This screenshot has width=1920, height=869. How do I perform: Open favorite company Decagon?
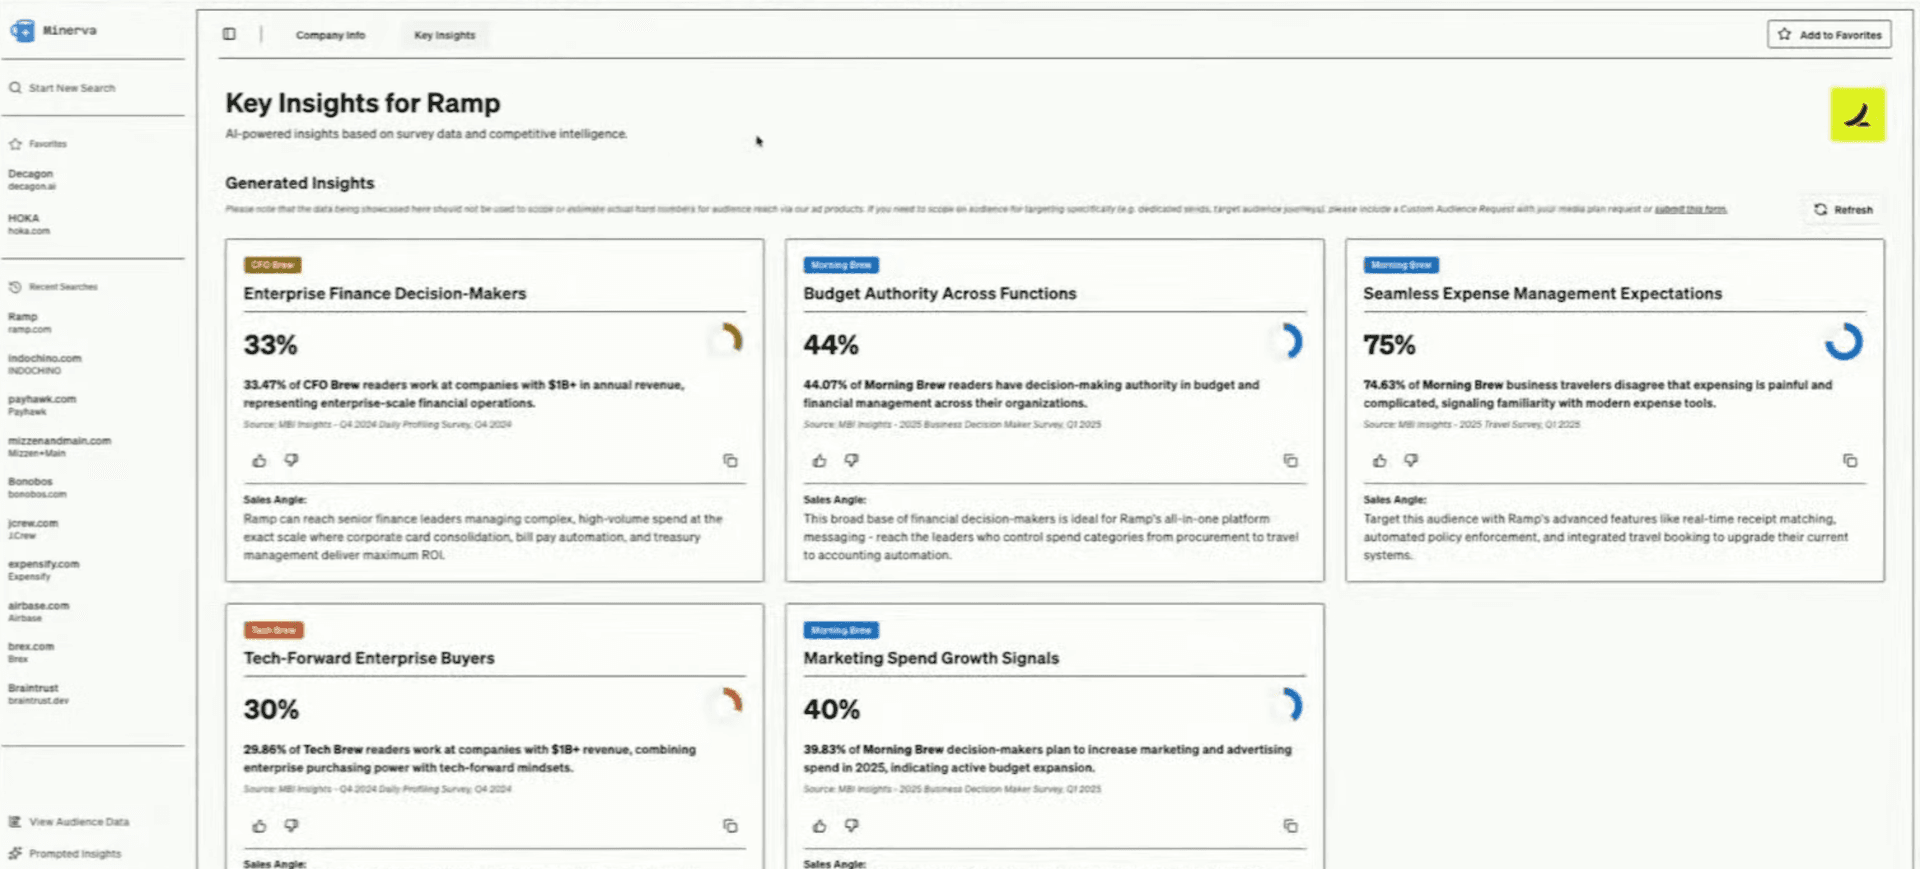[x=32, y=180]
